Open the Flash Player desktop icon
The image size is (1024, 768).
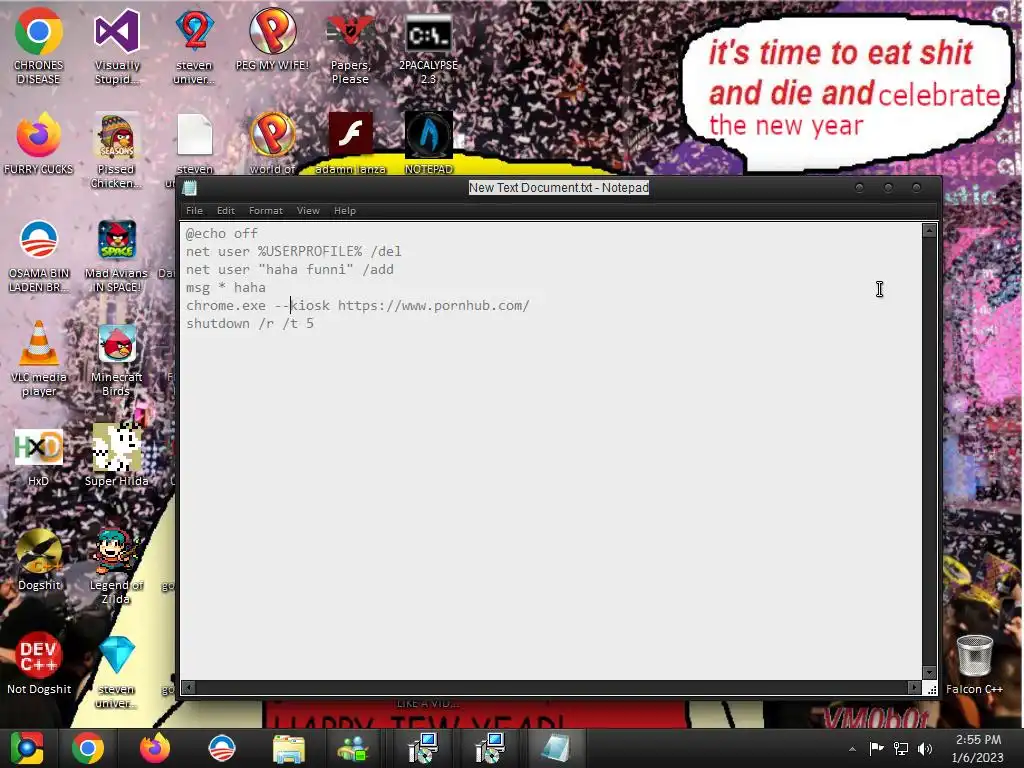(x=350, y=142)
